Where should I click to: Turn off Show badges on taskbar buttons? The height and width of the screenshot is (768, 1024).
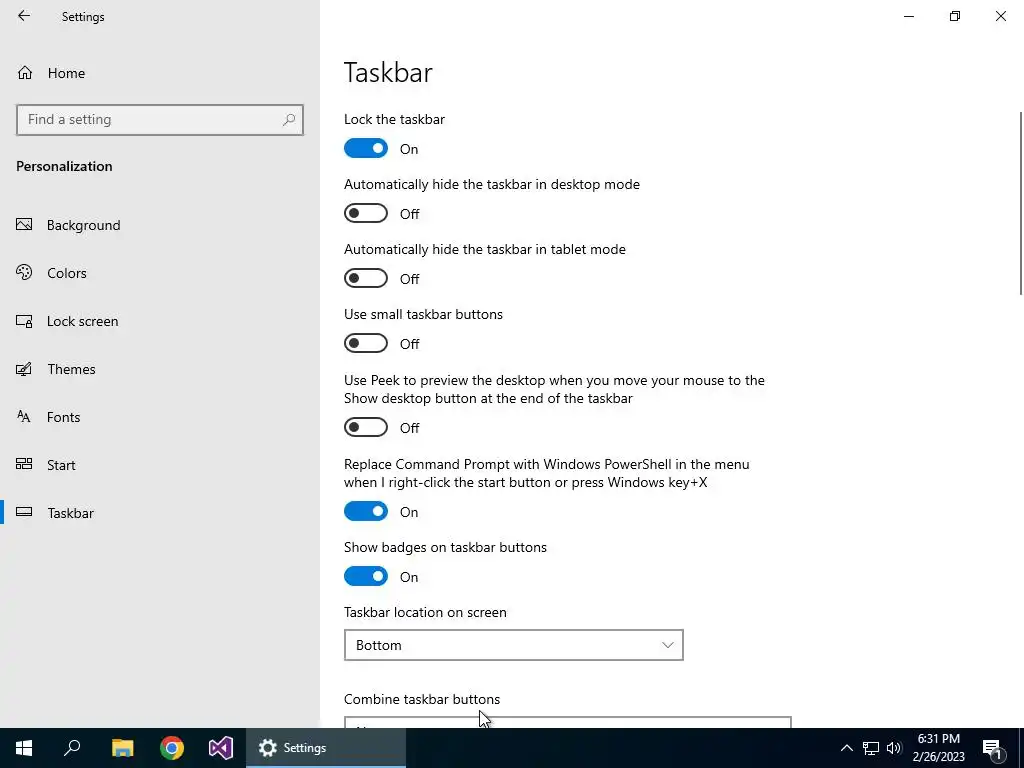[x=366, y=576]
